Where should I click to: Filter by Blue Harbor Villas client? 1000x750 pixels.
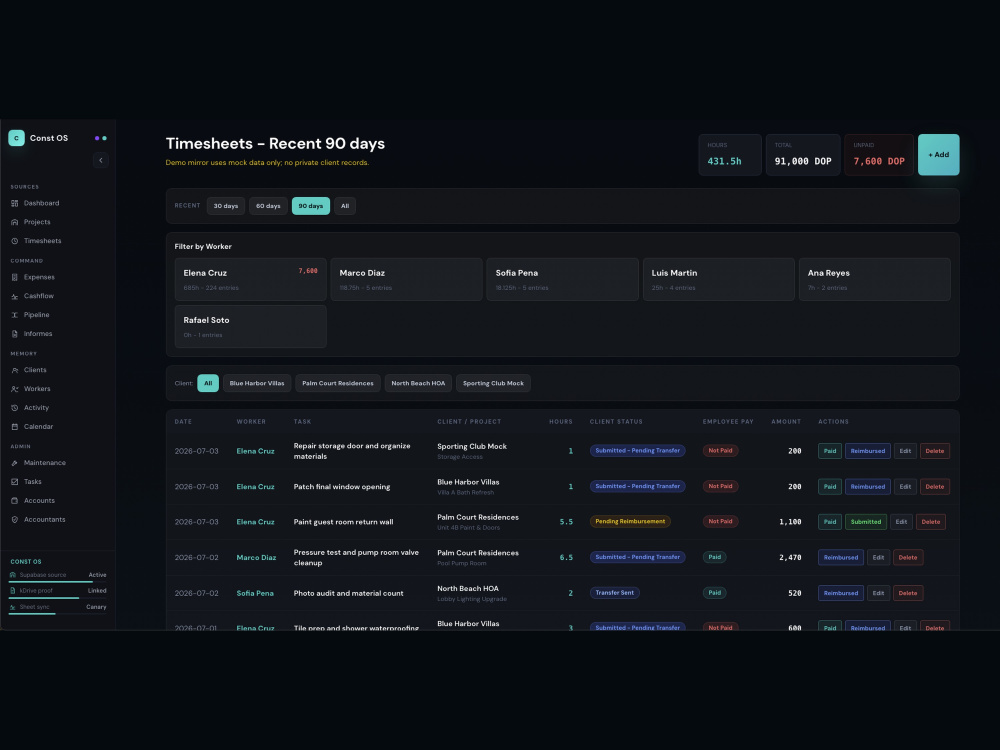pos(257,383)
